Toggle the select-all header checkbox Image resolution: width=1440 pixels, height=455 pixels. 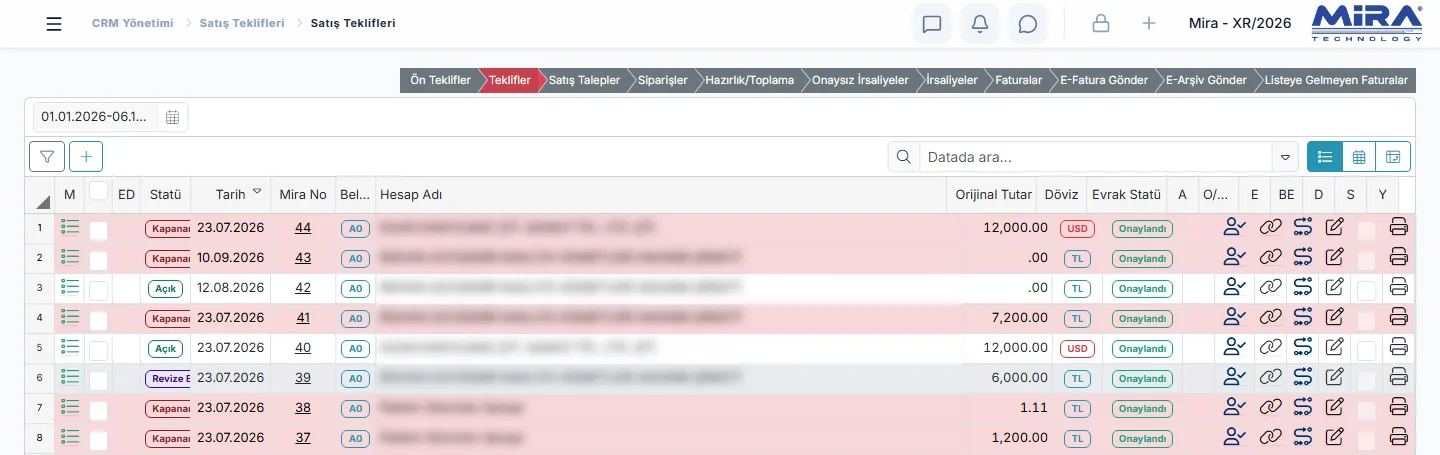(x=98, y=190)
